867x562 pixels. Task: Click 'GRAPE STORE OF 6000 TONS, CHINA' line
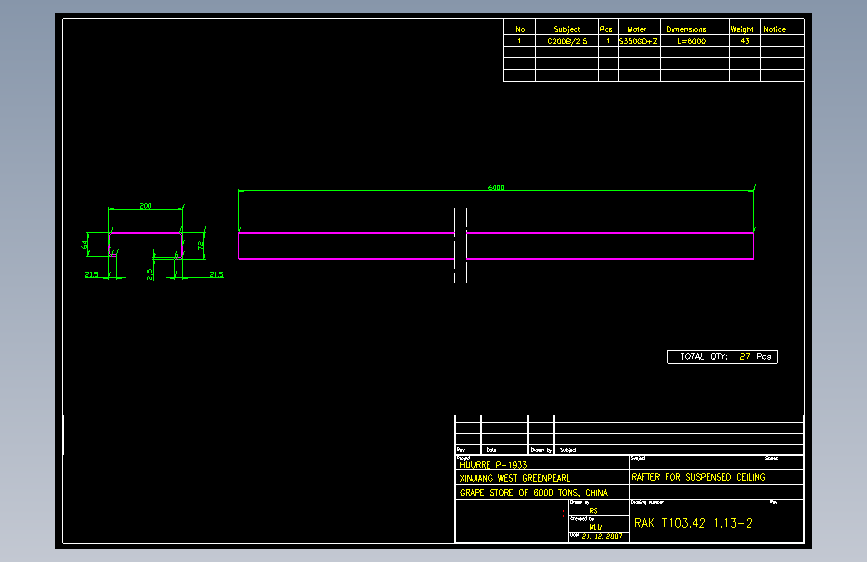click(x=534, y=493)
